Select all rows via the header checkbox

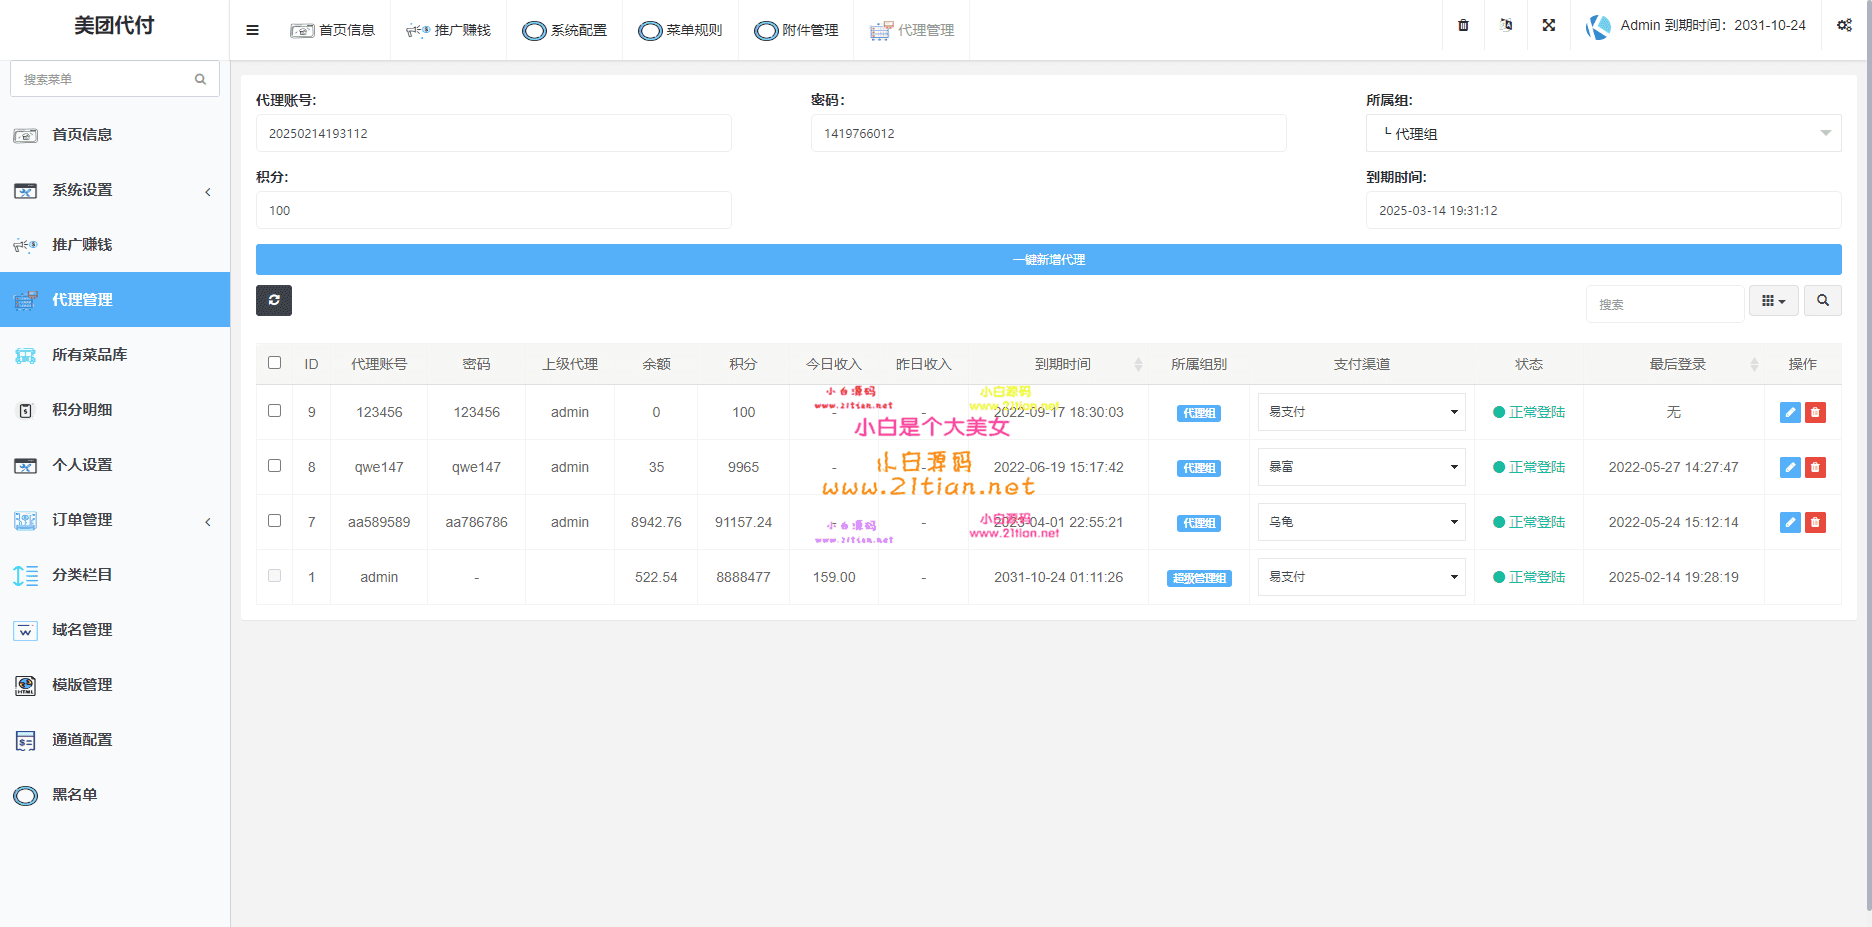click(274, 364)
